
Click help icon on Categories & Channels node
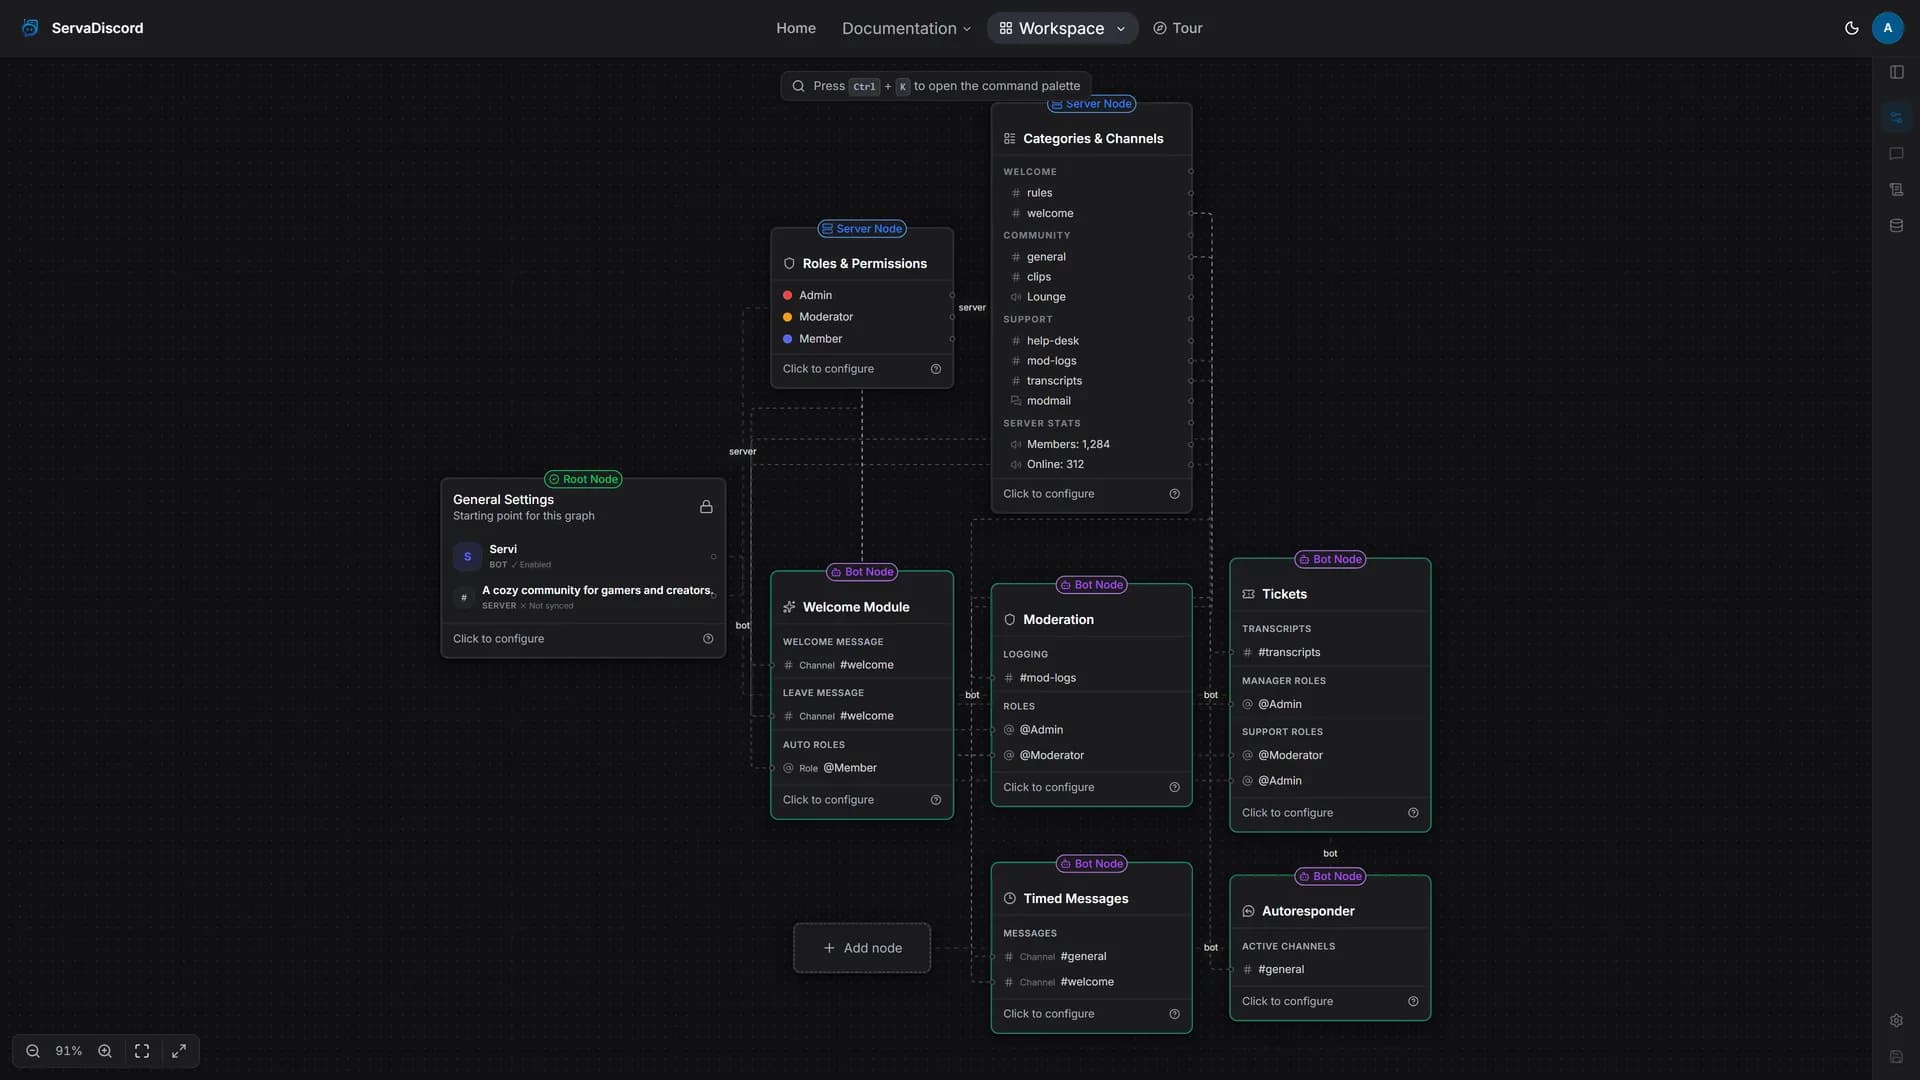point(1175,494)
